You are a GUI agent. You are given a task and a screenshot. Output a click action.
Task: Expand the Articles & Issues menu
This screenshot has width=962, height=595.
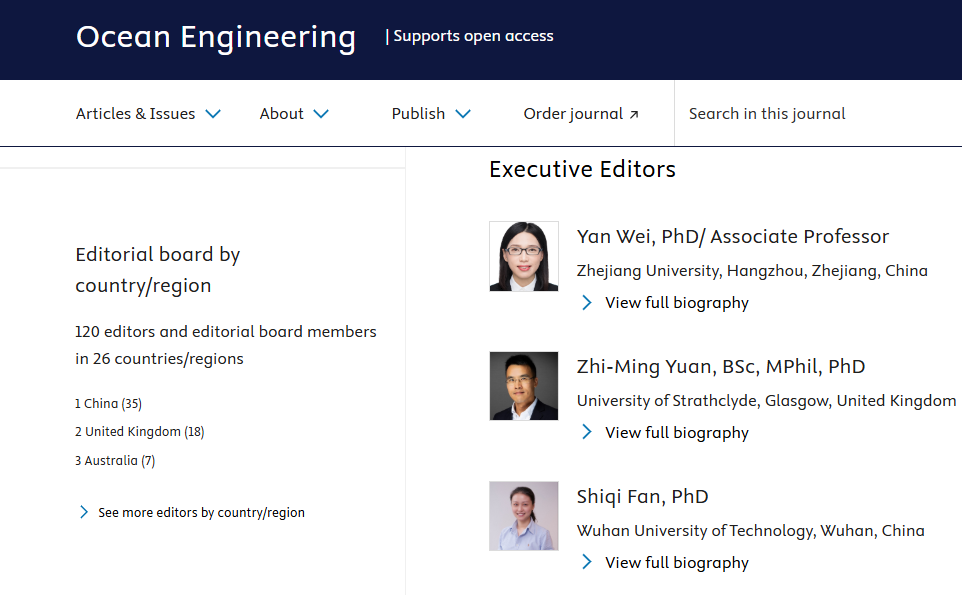[148, 113]
